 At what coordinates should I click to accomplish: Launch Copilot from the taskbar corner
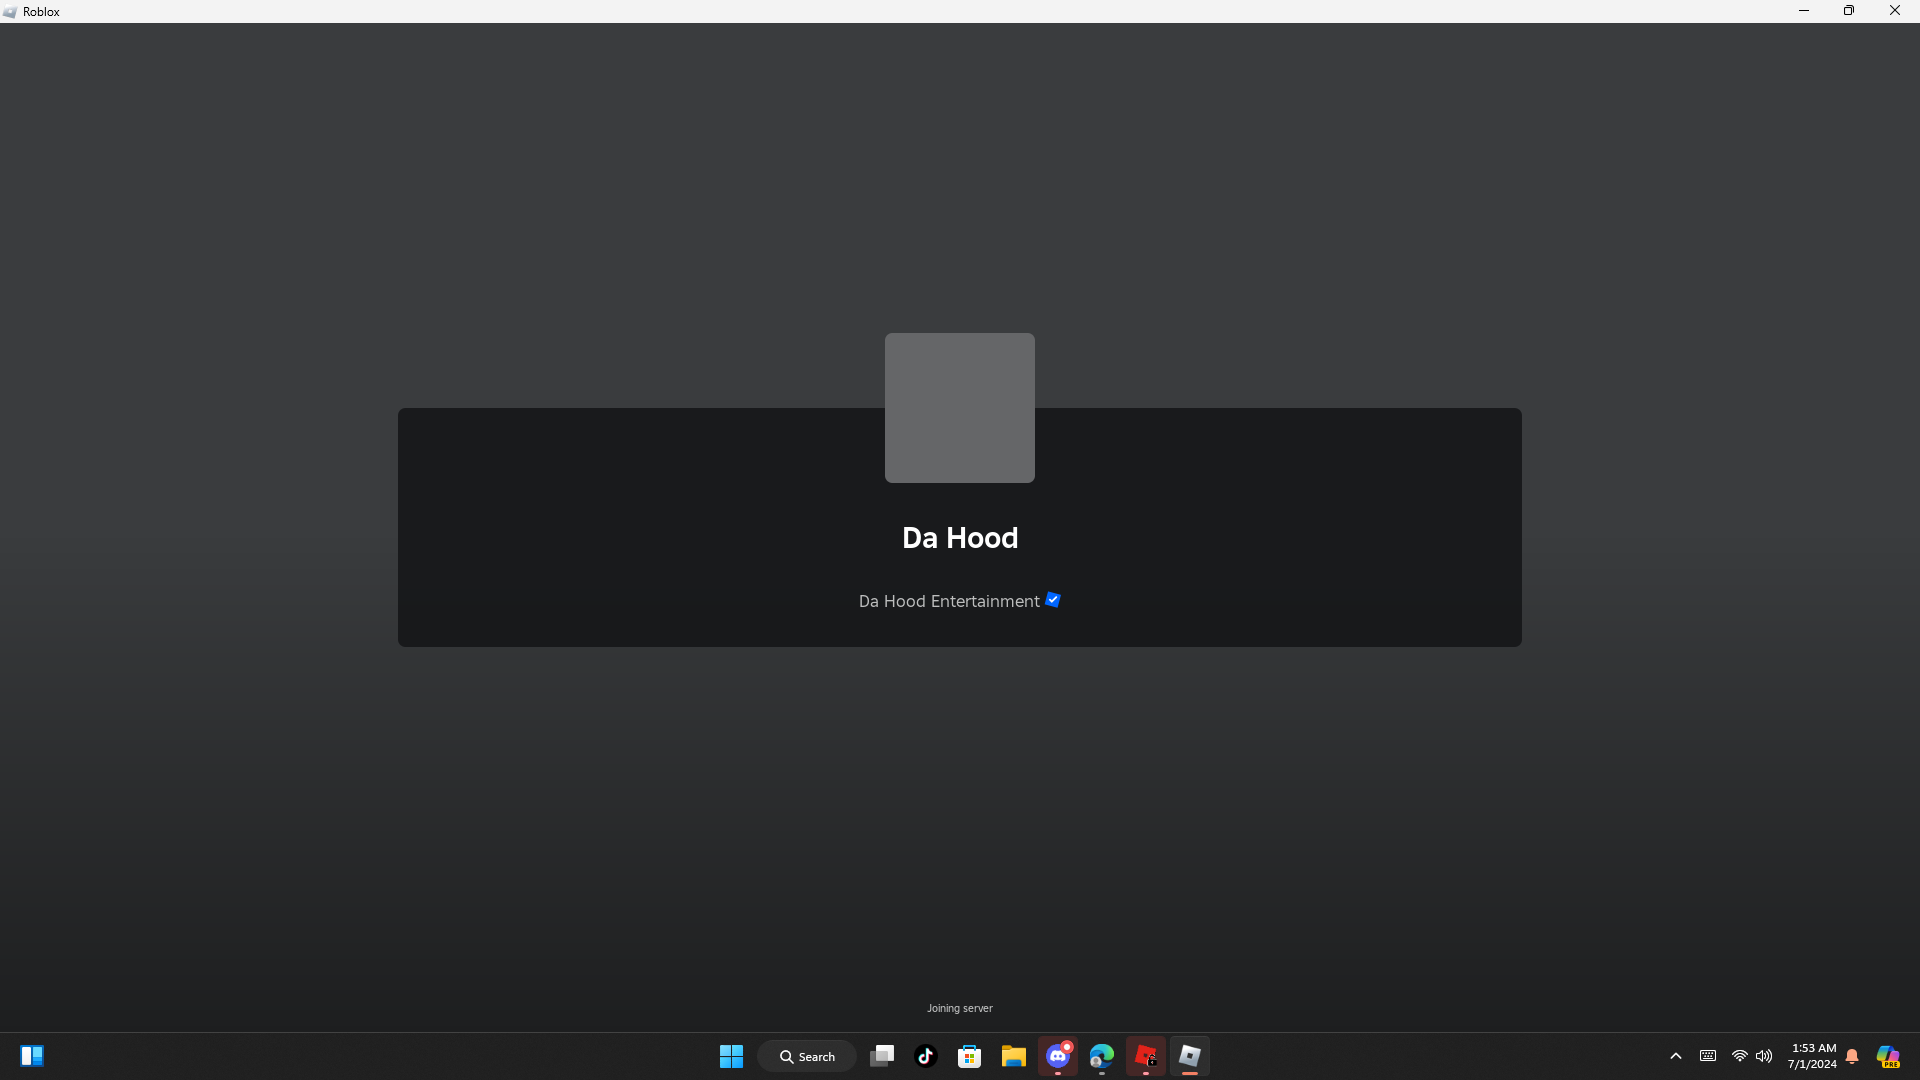[1888, 1056]
